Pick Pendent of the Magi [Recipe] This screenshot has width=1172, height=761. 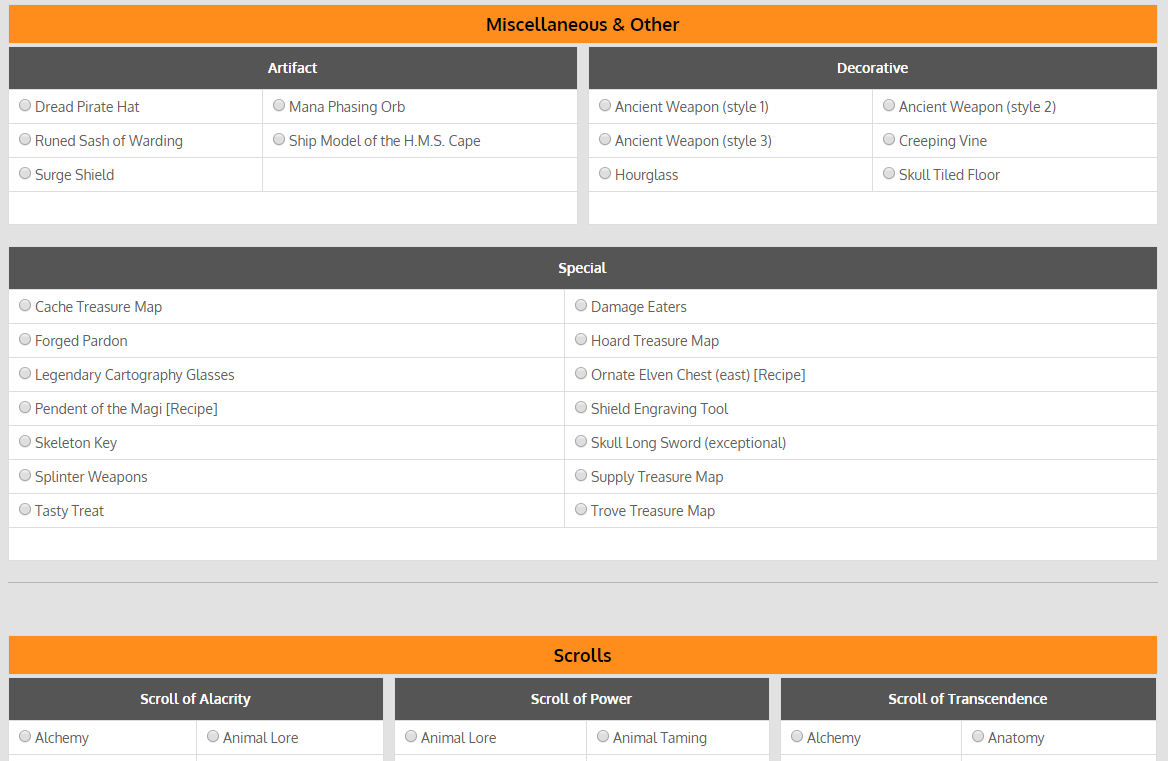tap(25, 407)
